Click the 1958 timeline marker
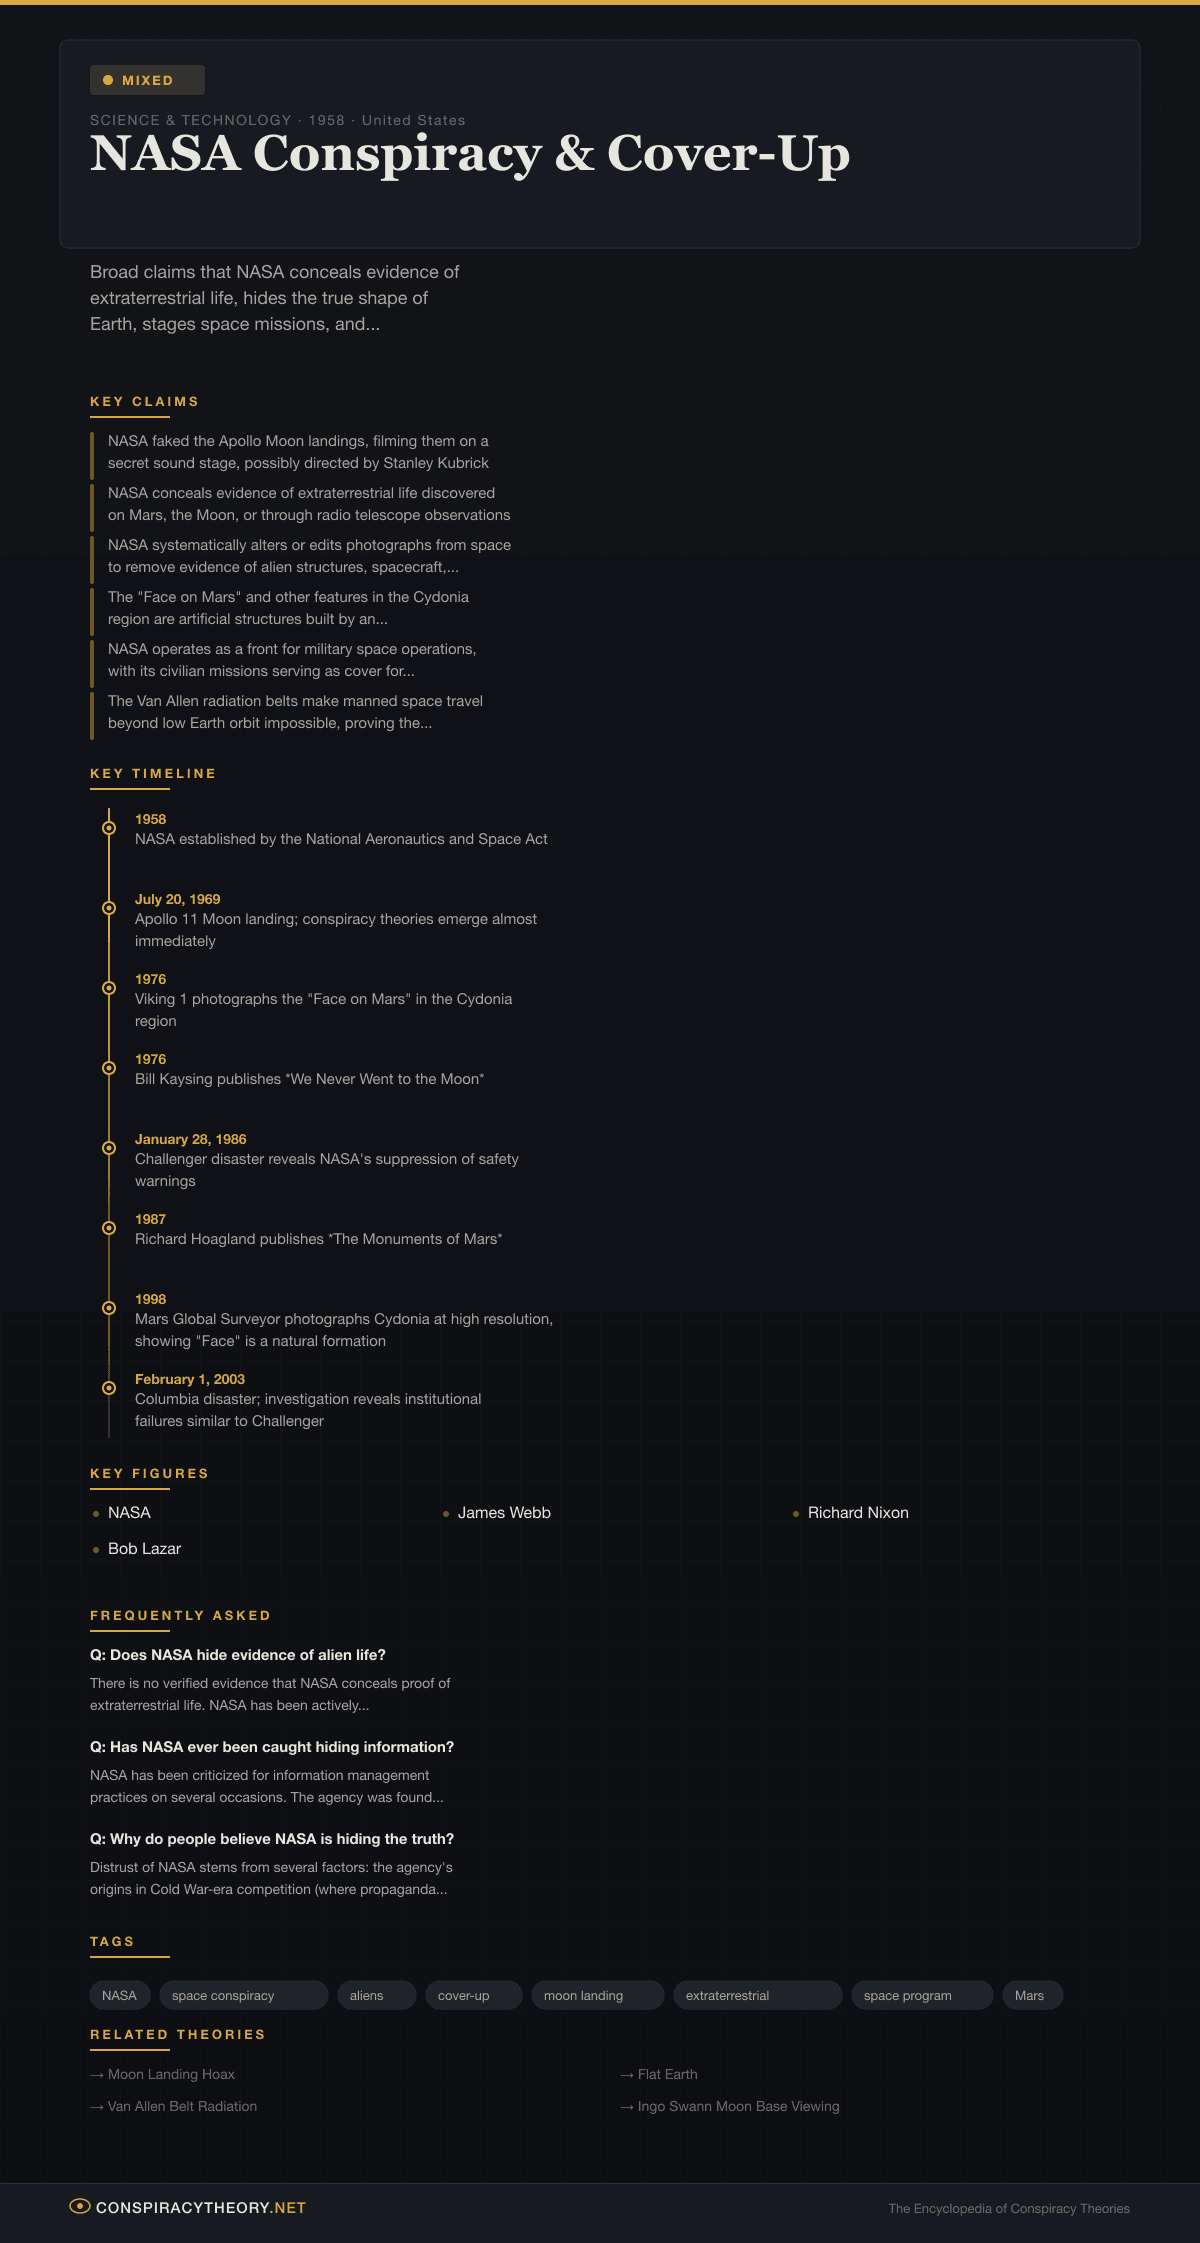Viewport: 1200px width, 2243px height. tap(109, 828)
